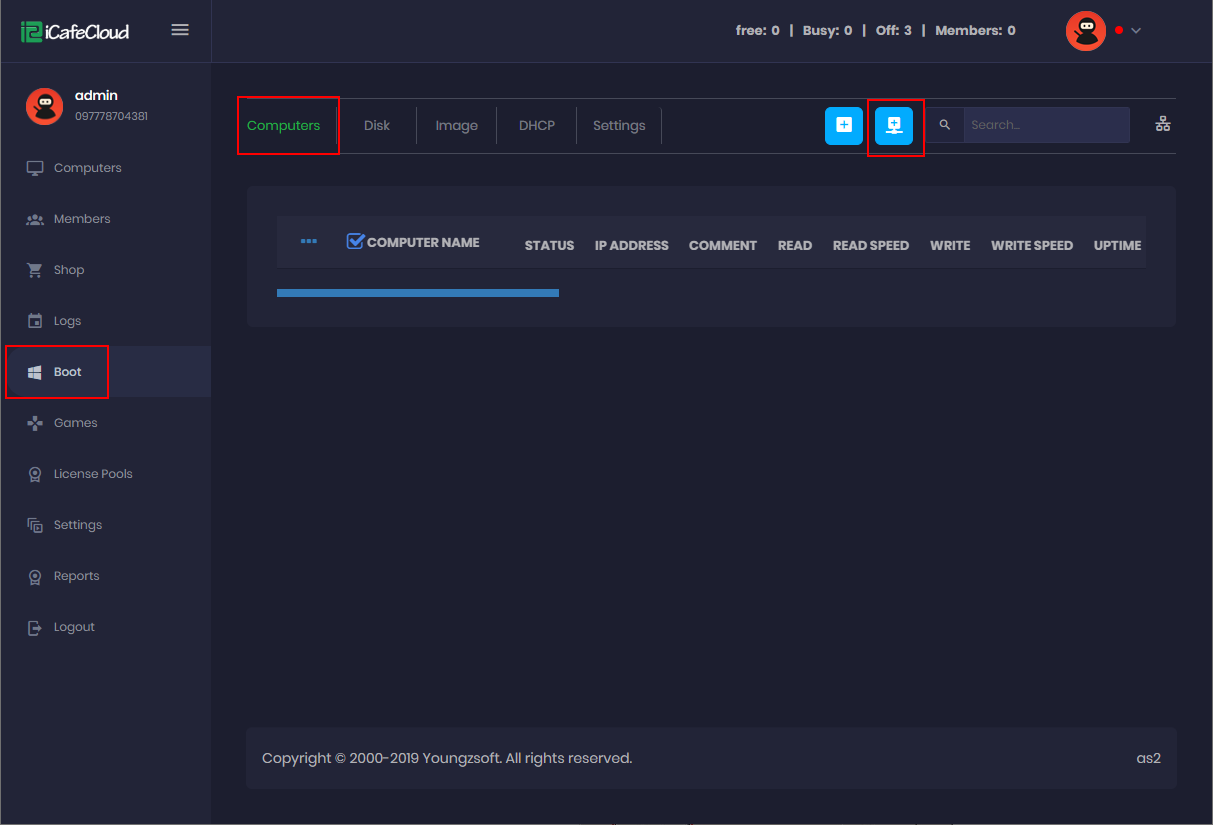Click the iCafeCloud logo
The image size is (1213, 825).
pyautogui.click(x=75, y=31)
